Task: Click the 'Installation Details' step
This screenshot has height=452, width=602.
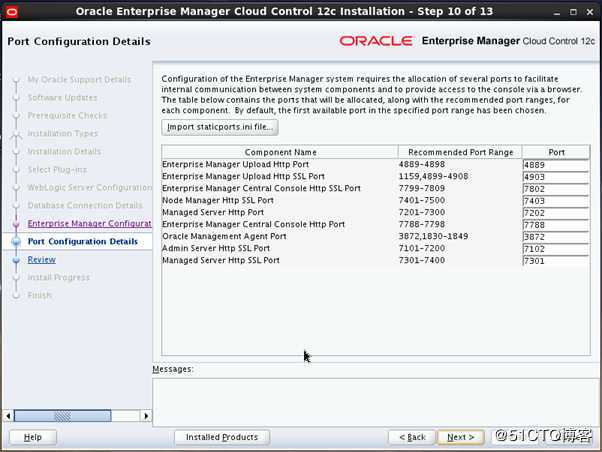Action: tap(64, 151)
